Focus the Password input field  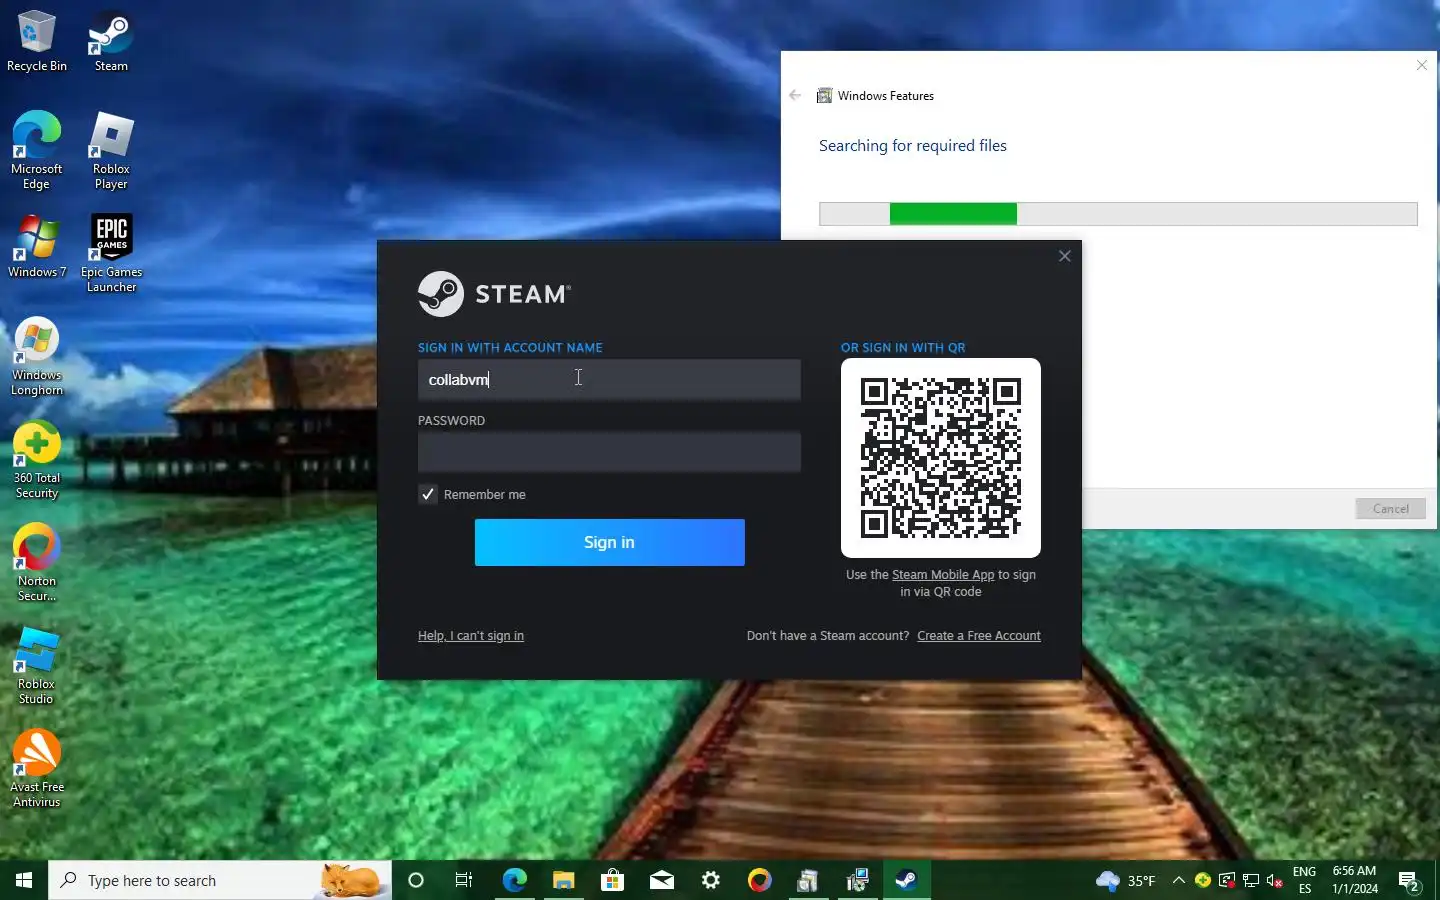(609, 452)
